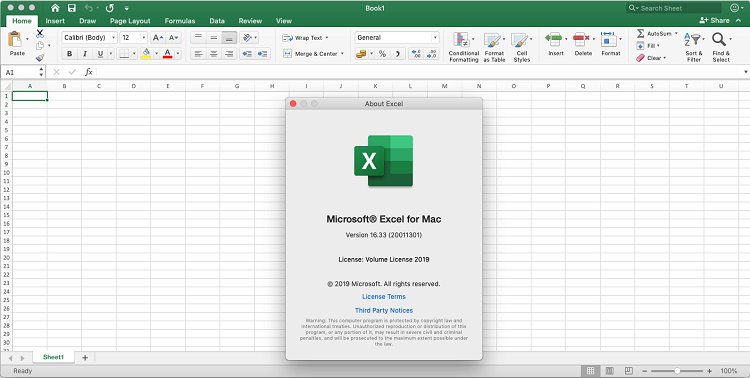
Task: Apply Percent style
Action: pos(382,54)
